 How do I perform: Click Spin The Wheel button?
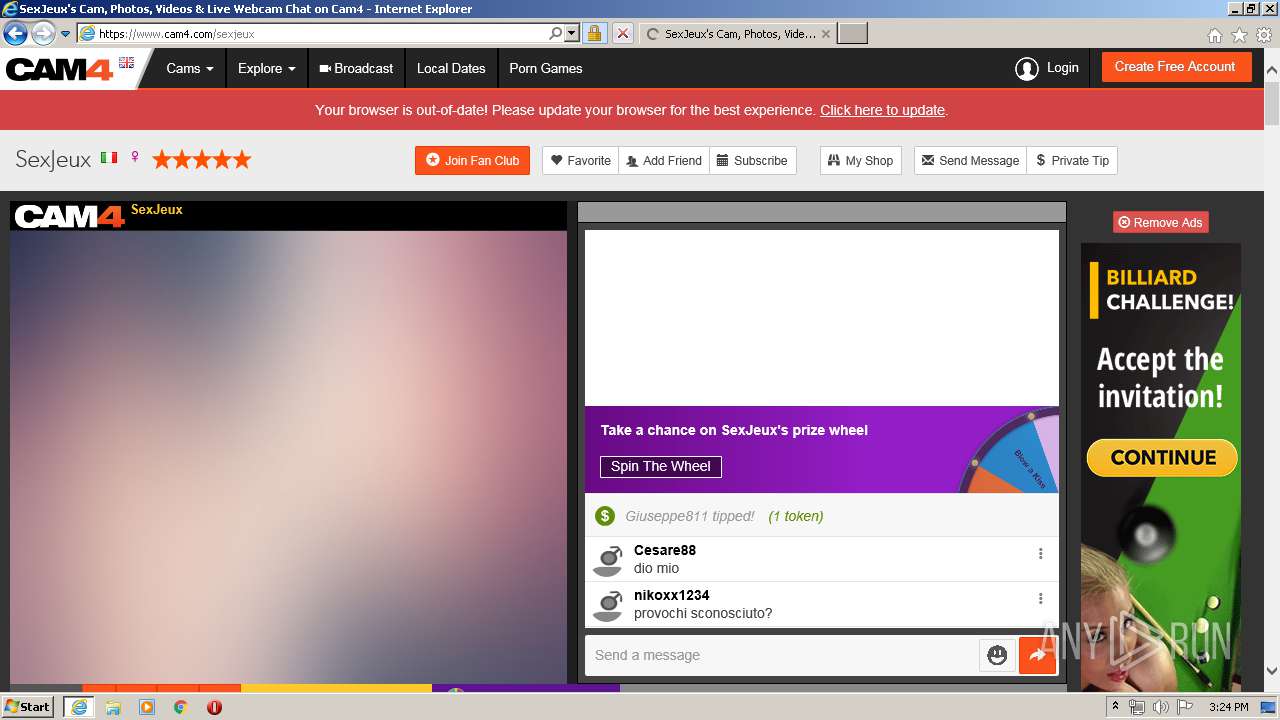tap(660, 466)
